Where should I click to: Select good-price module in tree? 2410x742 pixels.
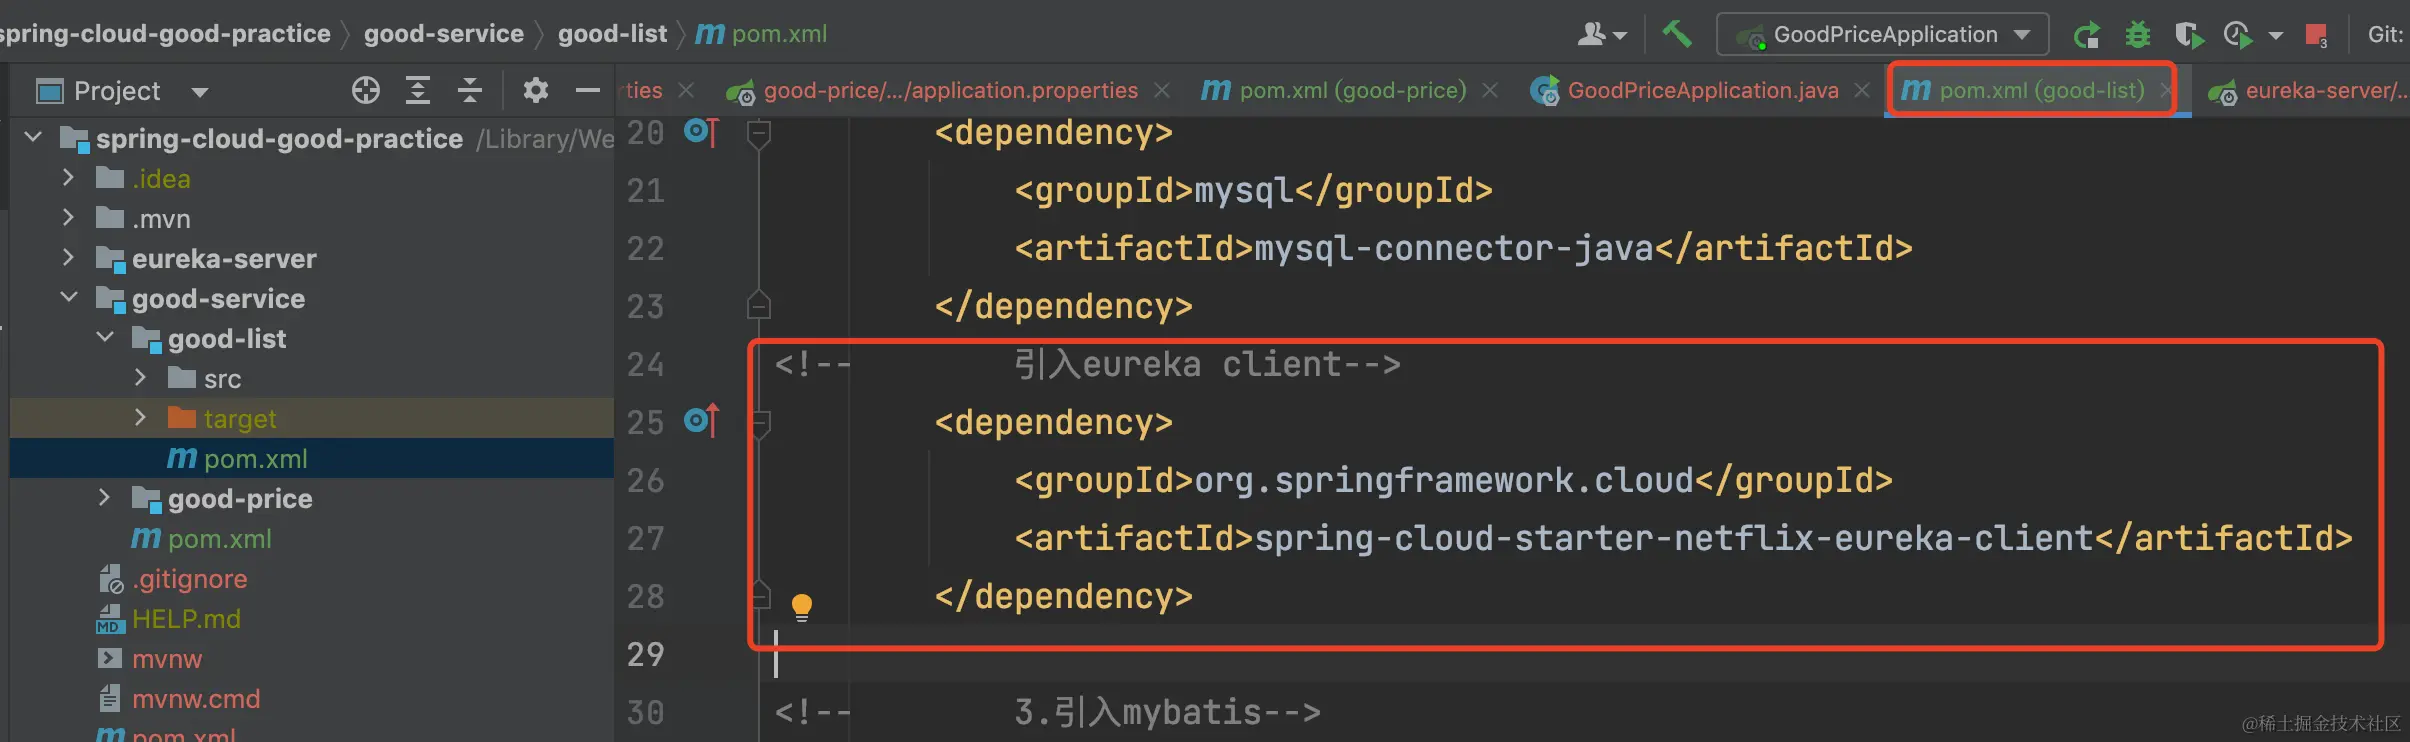(x=240, y=498)
